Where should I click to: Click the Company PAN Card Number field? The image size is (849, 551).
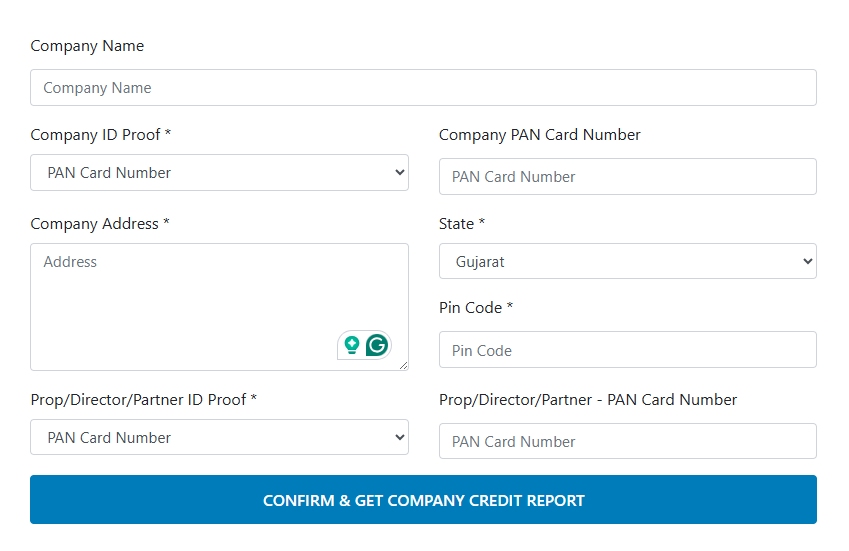[627, 177]
